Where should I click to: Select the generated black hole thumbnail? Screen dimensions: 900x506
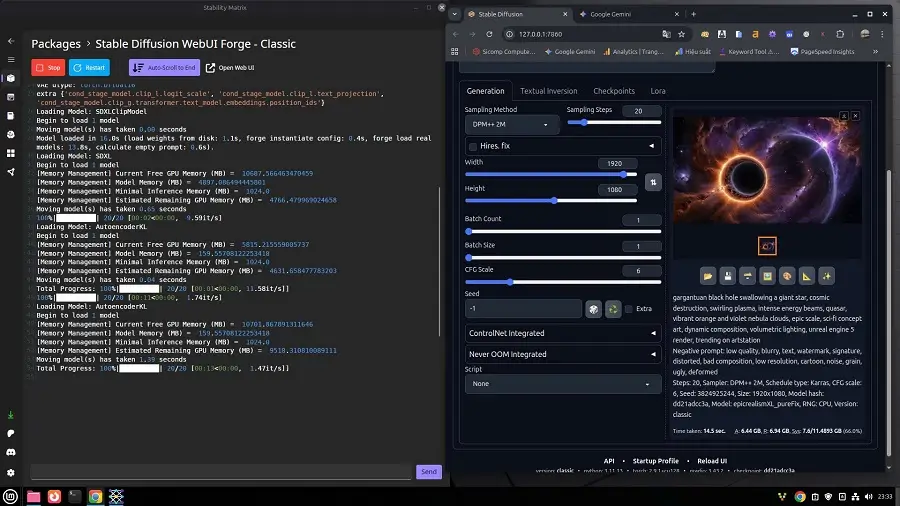pyautogui.click(x=767, y=246)
